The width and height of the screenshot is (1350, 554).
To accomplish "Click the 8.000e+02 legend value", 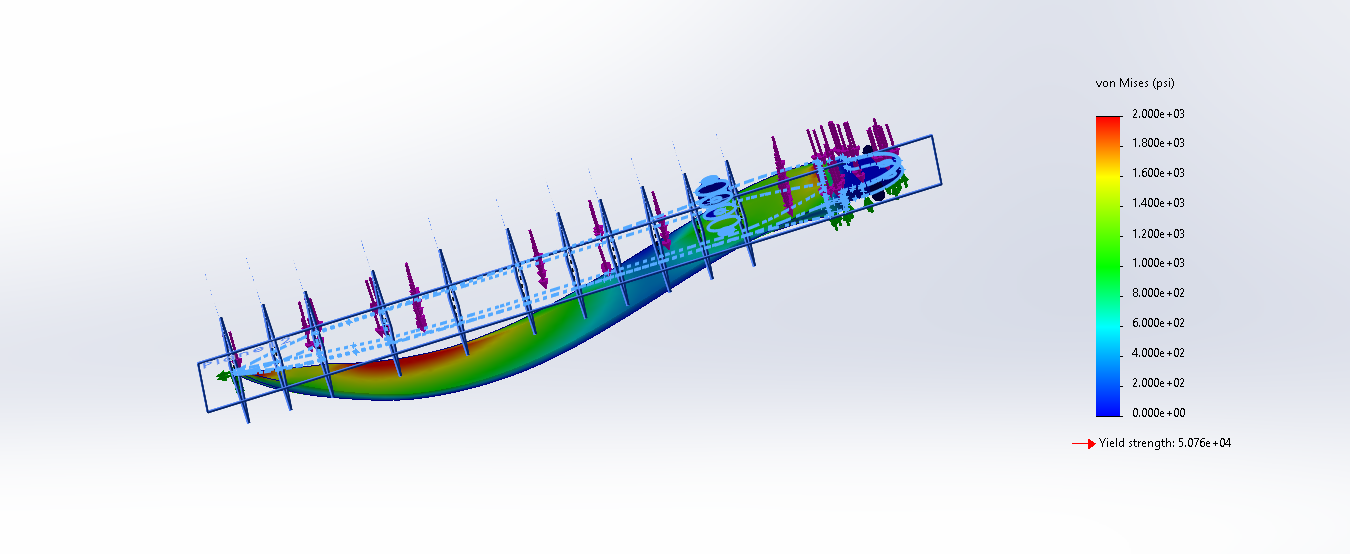I will coord(1158,293).
